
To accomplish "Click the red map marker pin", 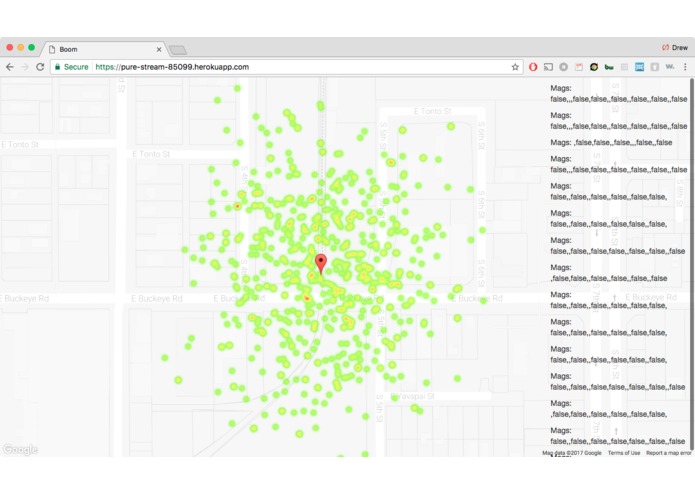I will click(x=321, y=264).
